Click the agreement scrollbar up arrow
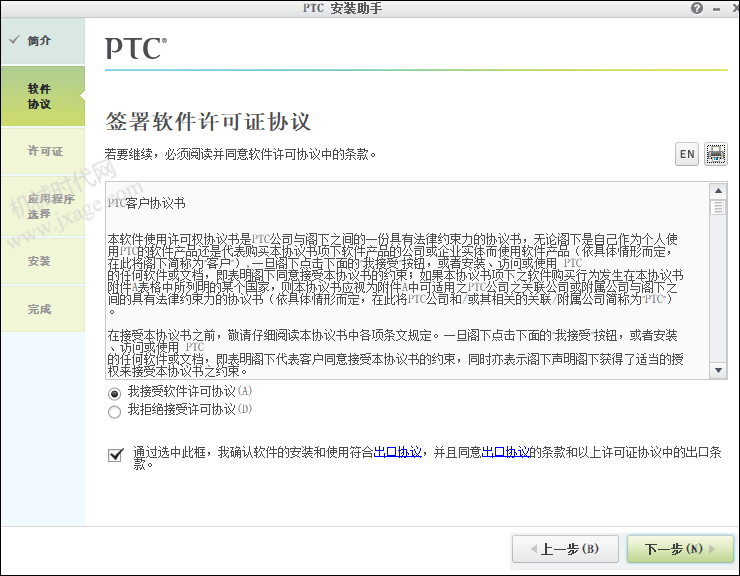This screenshot has height=576, width=740. click(x=718, y=191)
